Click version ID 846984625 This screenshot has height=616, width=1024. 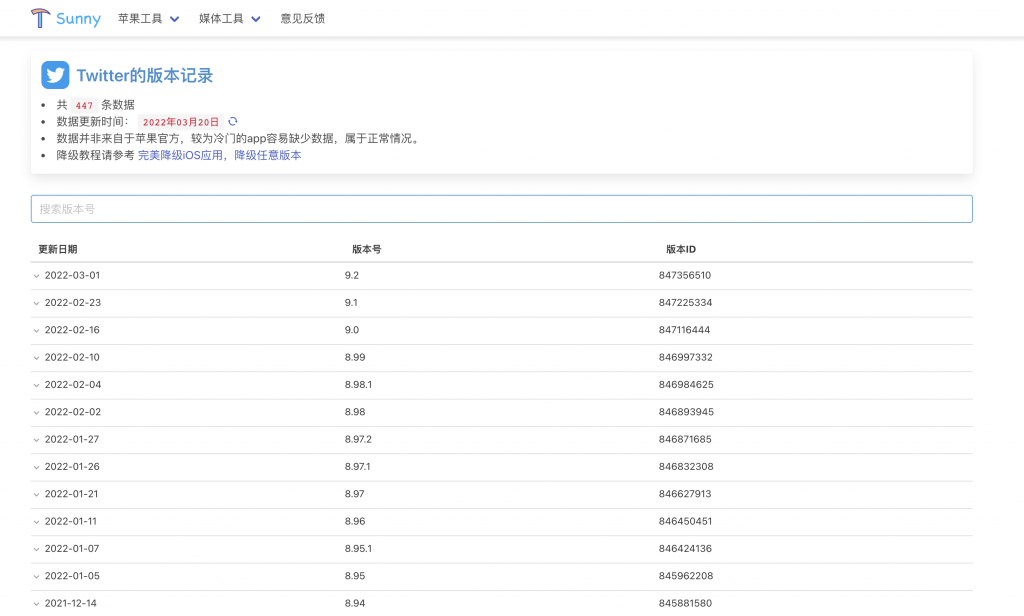point(686,385)
